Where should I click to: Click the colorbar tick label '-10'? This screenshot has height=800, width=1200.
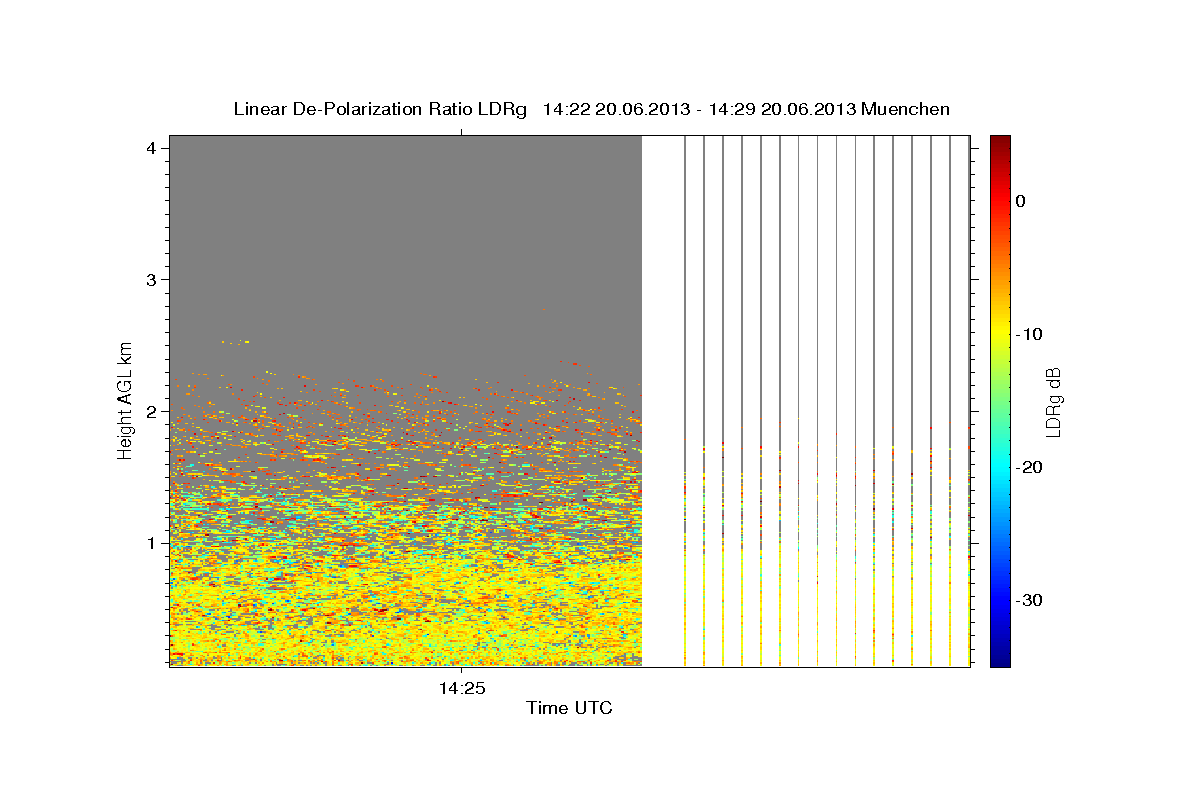[1029, 334]
